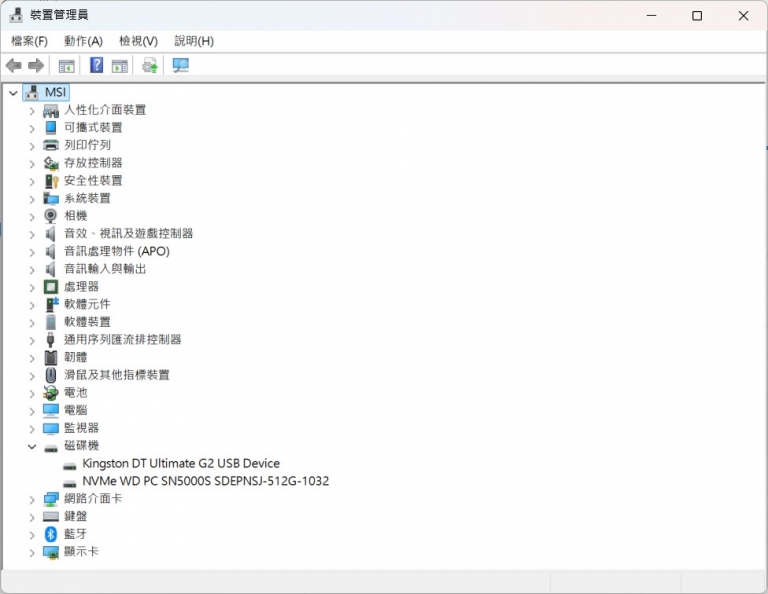Screen dimensions: 768x594
Task: Select the 音效、視訊及遊戲控制器 label
Action: click(x=129, y=234)
